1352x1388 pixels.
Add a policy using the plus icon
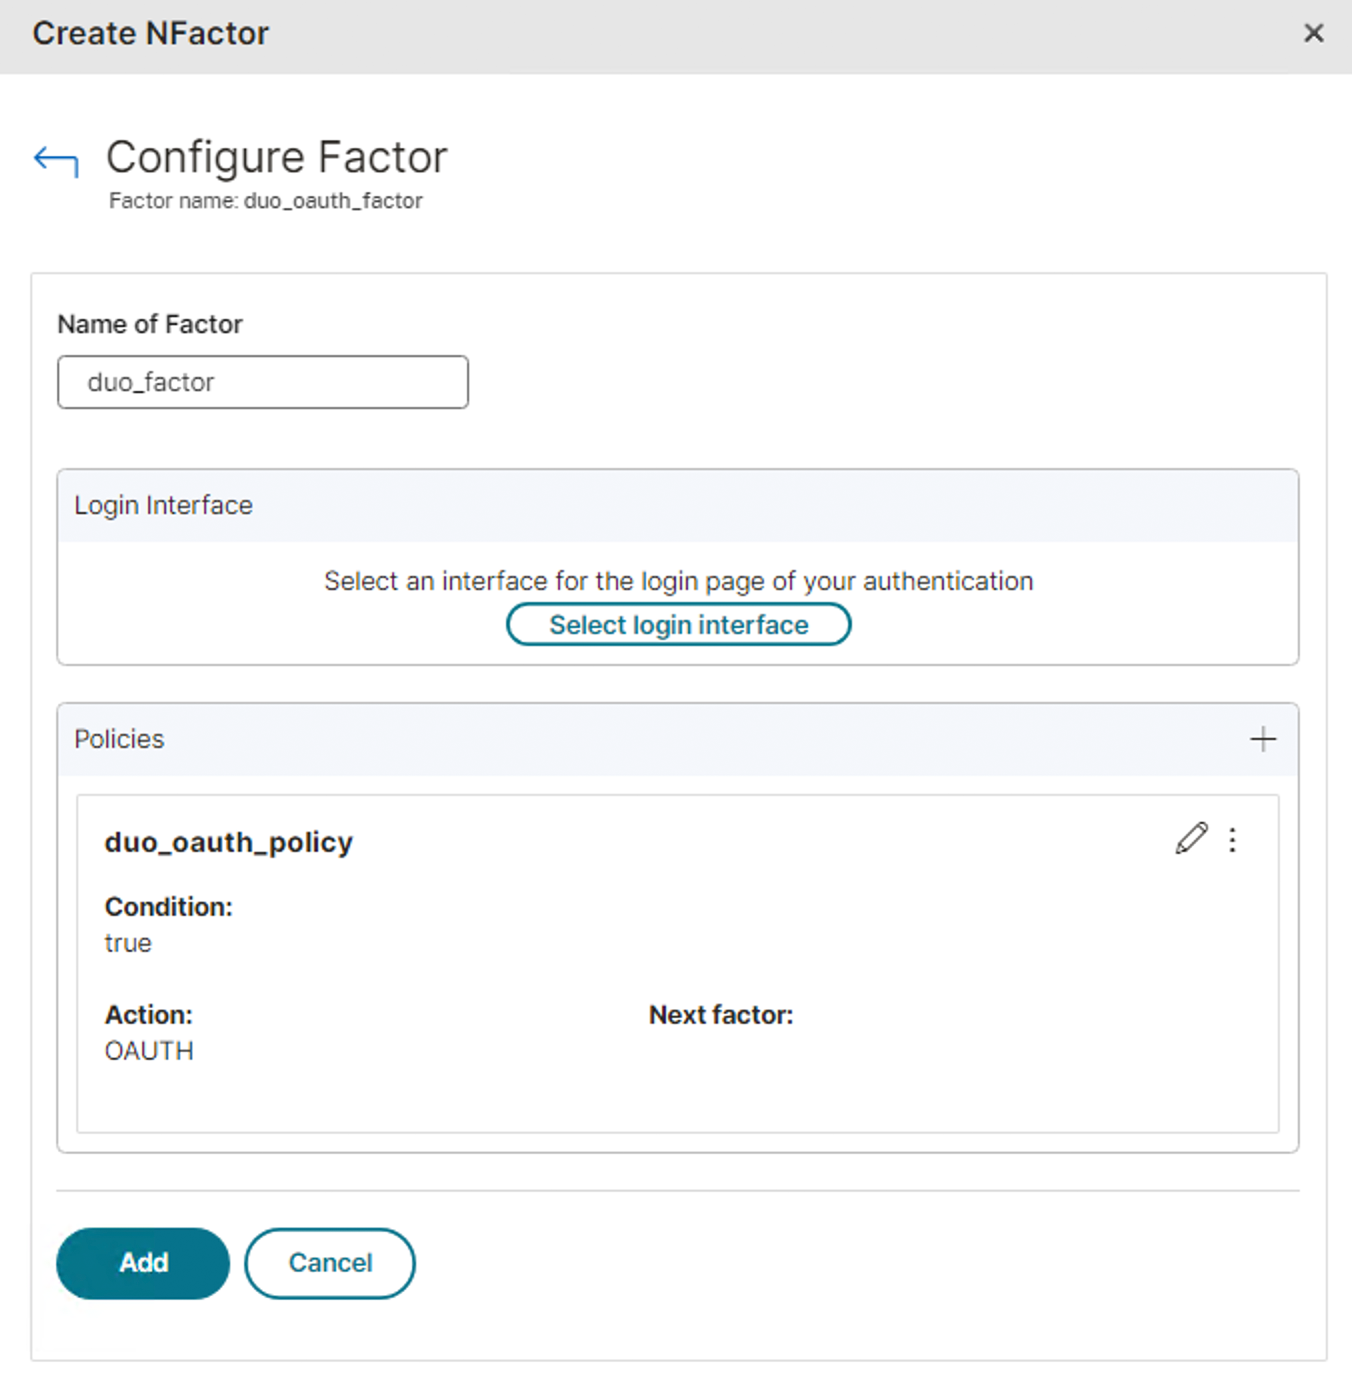(x=1262, y=739)
